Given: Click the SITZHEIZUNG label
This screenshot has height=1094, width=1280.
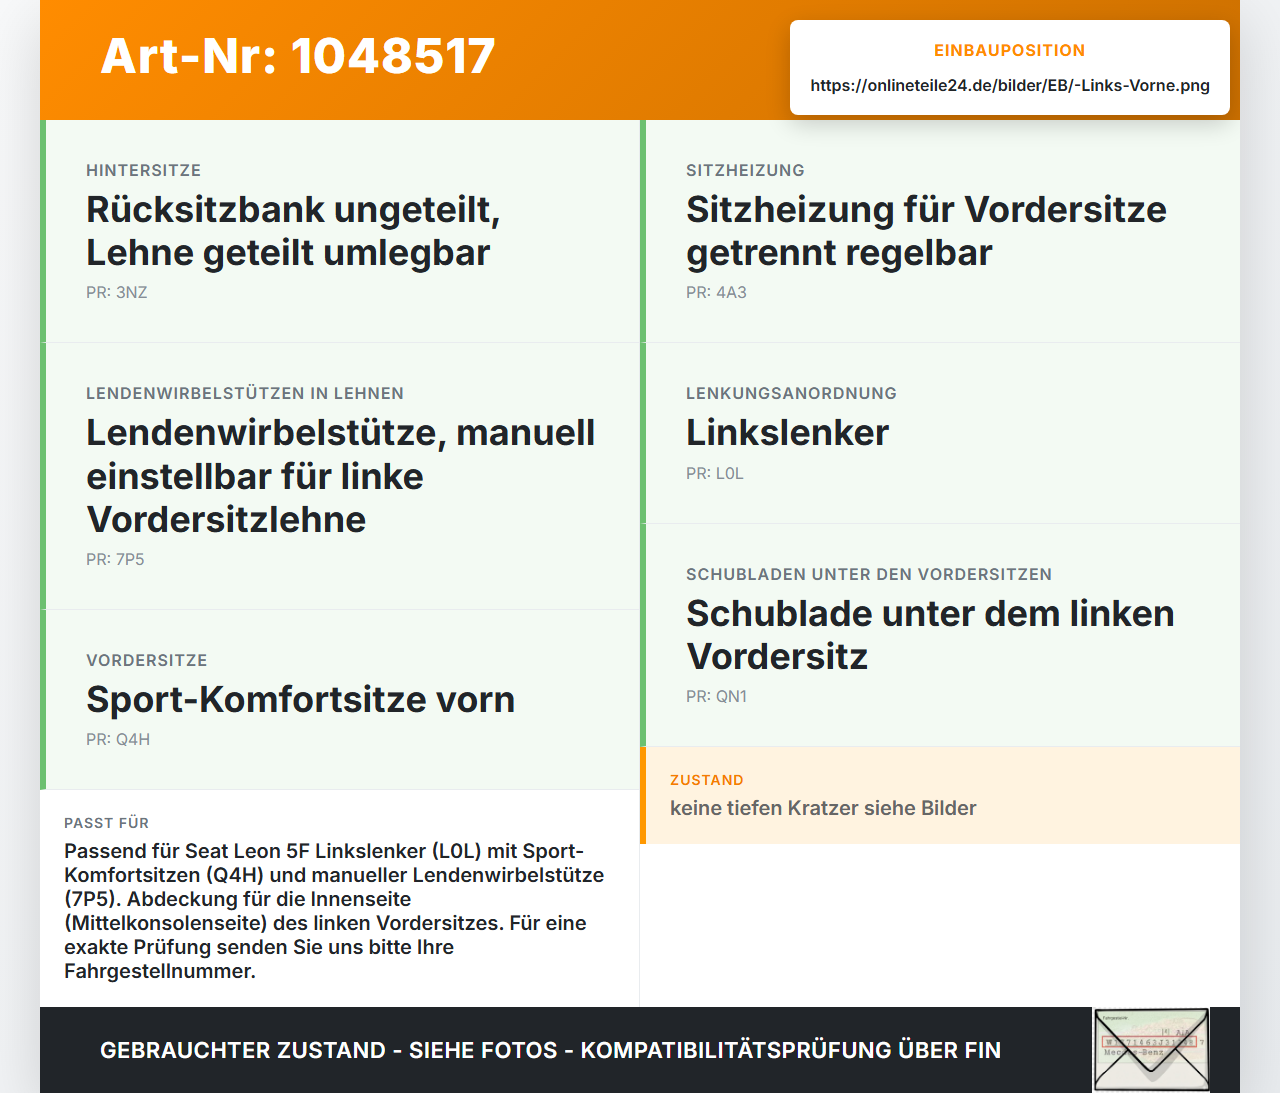Looking at the screenshot, I should tap(745, 170).
